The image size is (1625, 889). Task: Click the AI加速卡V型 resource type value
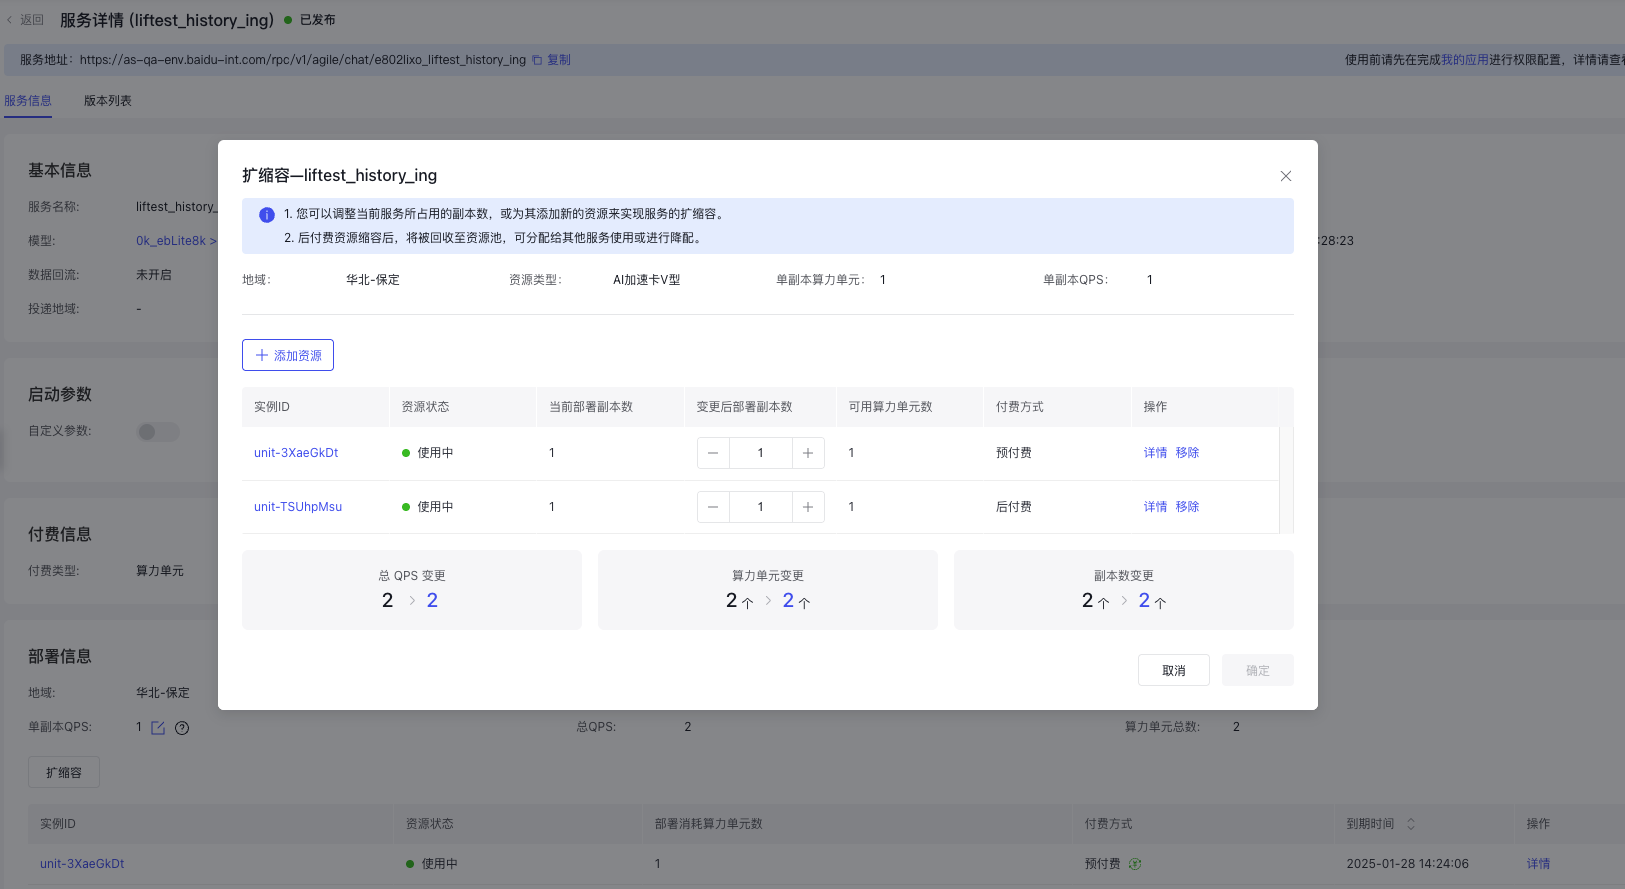pos(647,280)
